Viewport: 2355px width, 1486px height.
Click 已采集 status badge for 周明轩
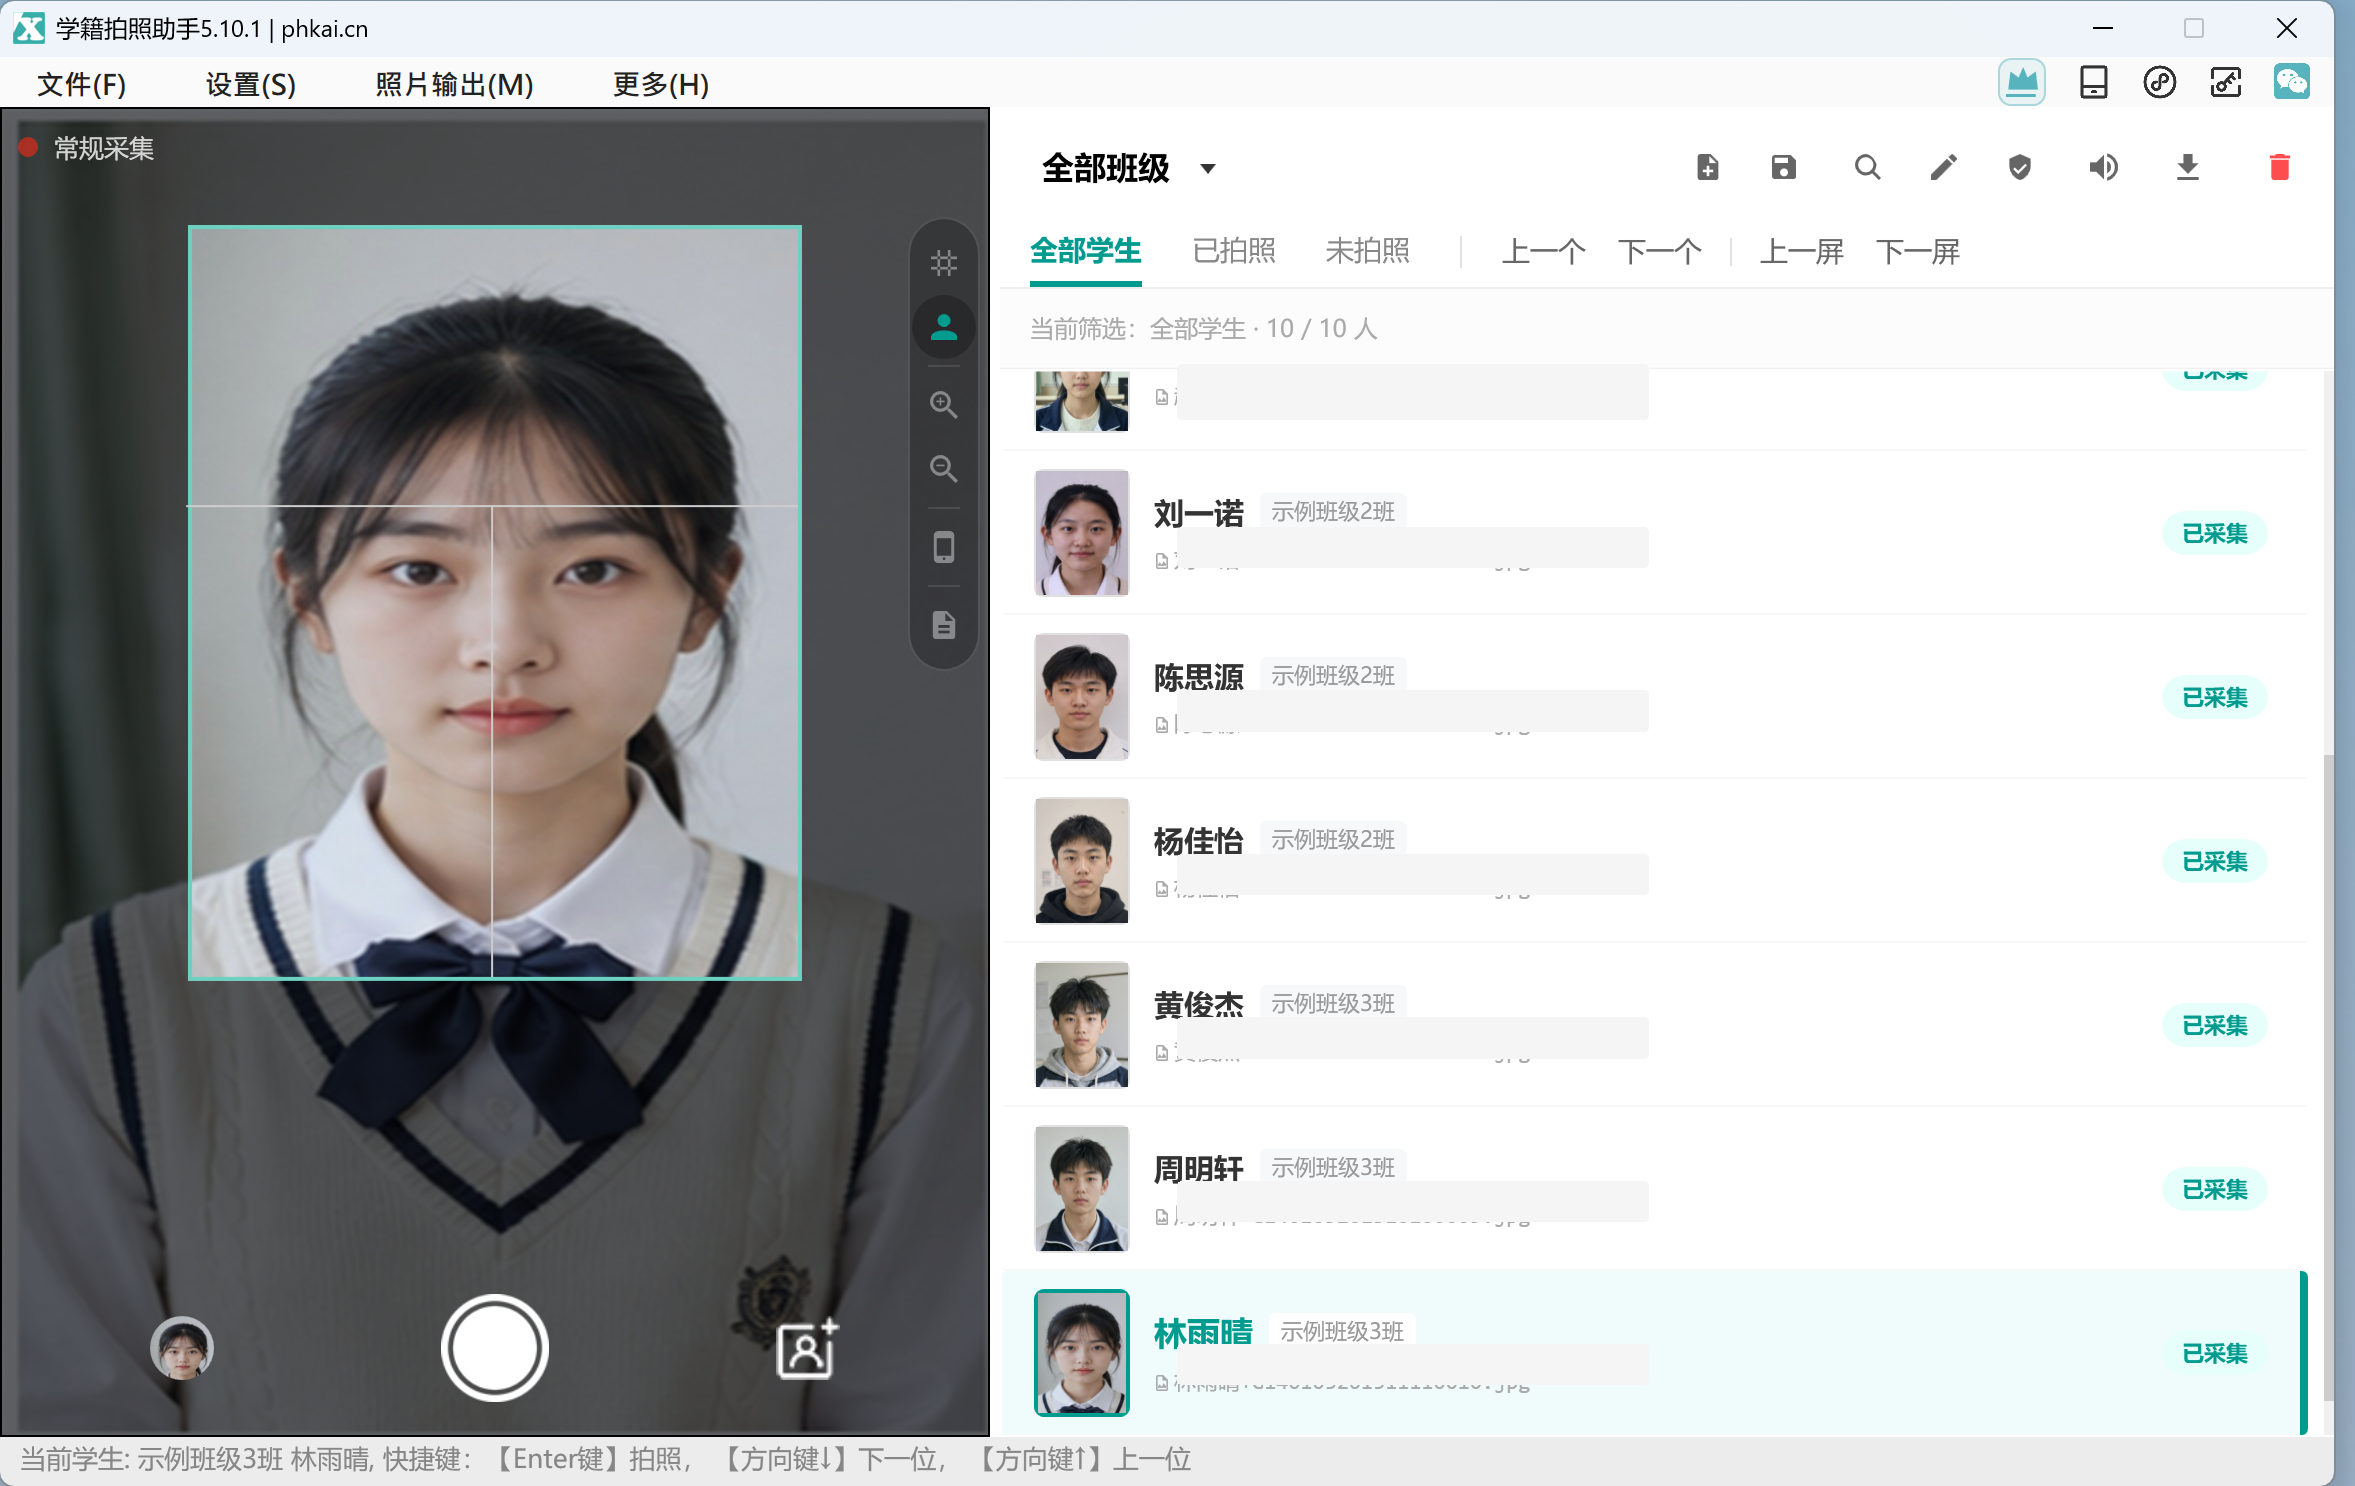point(2214,1190)
